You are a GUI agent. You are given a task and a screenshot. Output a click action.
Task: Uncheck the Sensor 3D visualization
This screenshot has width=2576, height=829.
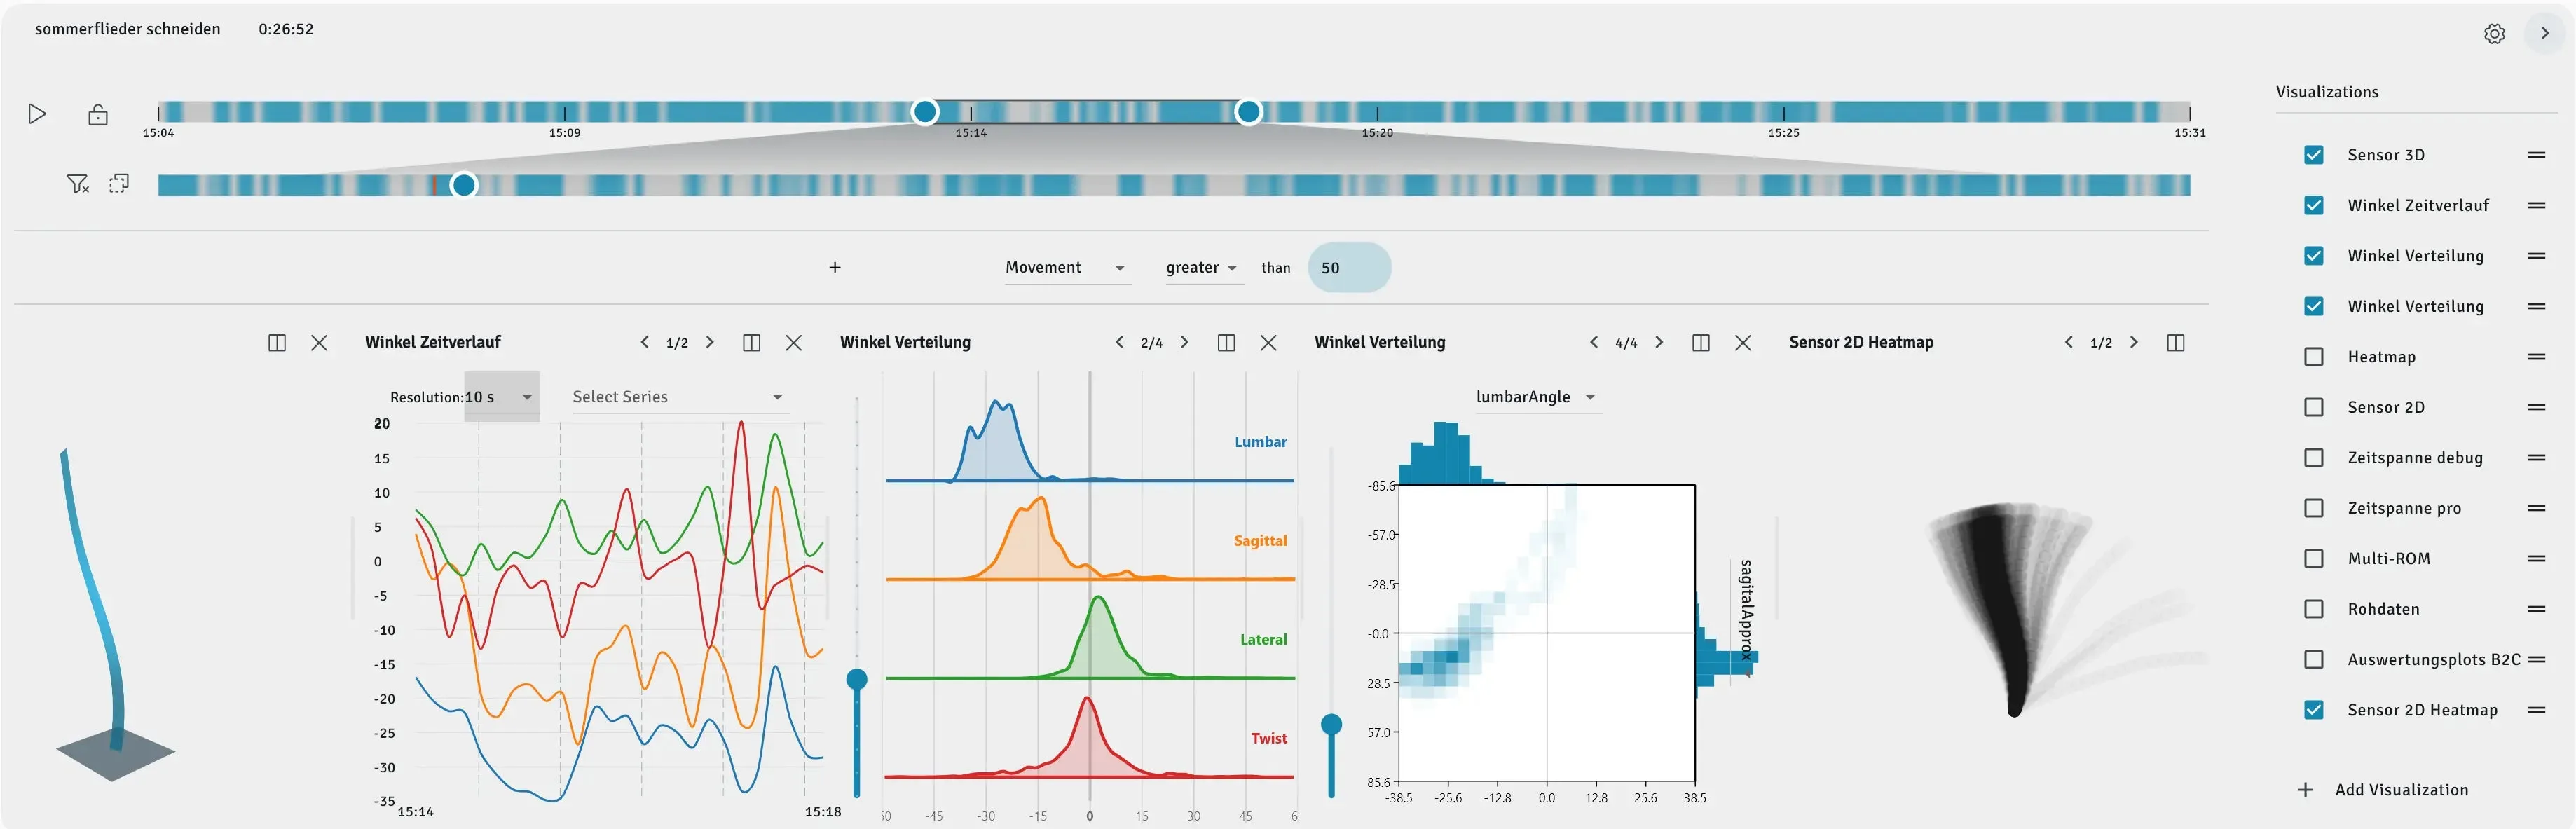coord(2313,155)
